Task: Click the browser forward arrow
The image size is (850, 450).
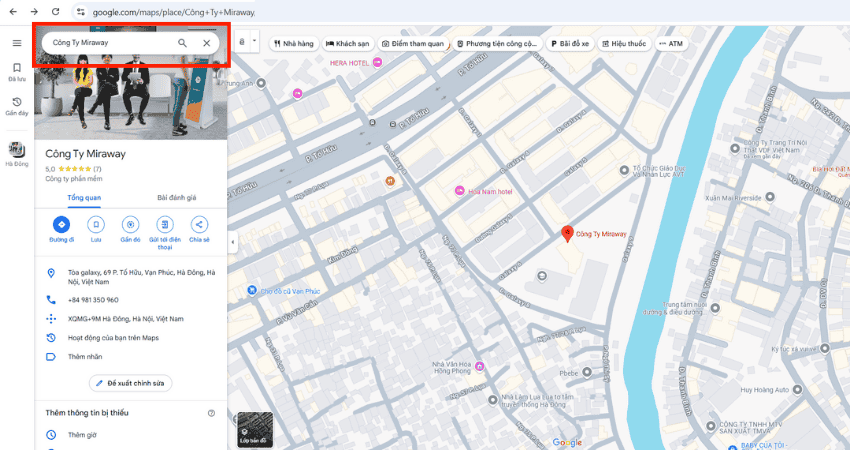Action: [34, 11]
